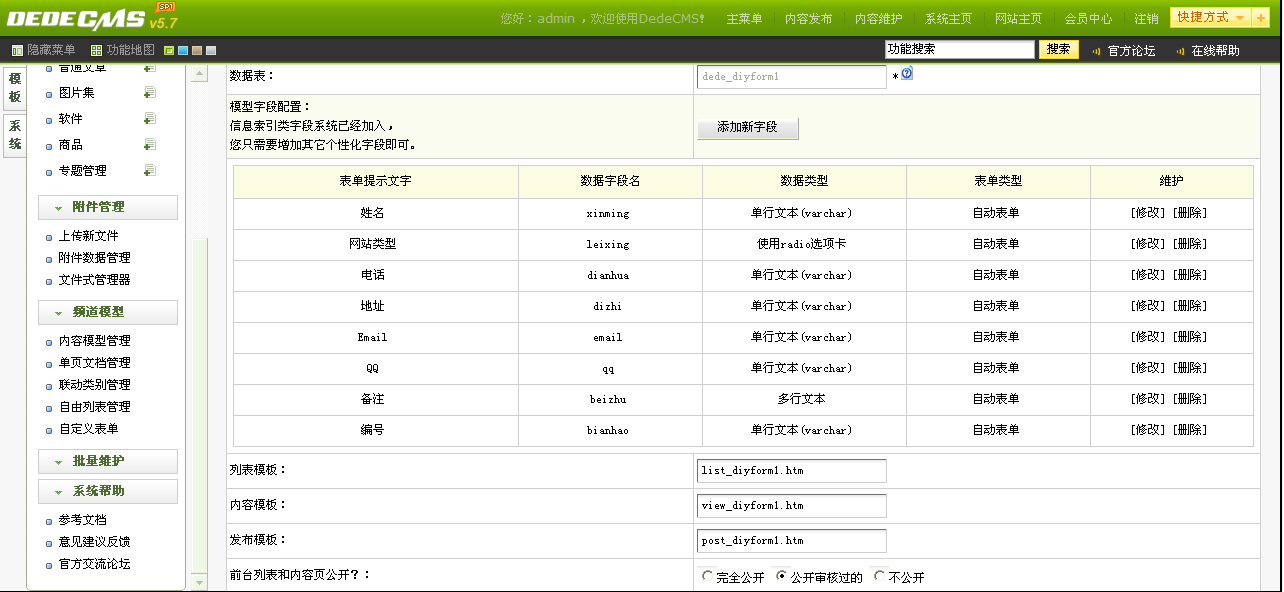This screenshot has width=1284, height=592.
Task: Open 内容模型管理 in sidebar
Action: pyautogui.click(x=95, y=341)
